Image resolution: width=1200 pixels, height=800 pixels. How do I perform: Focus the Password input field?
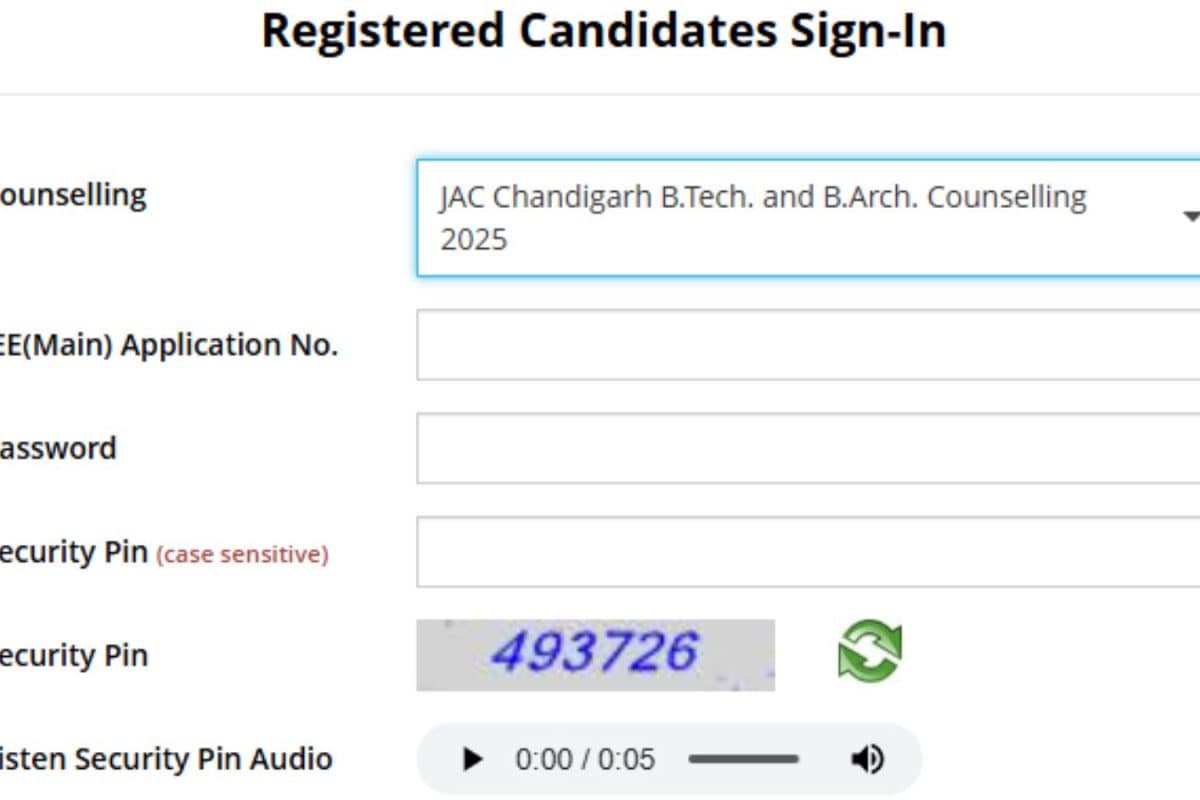(x=808, y=448)
